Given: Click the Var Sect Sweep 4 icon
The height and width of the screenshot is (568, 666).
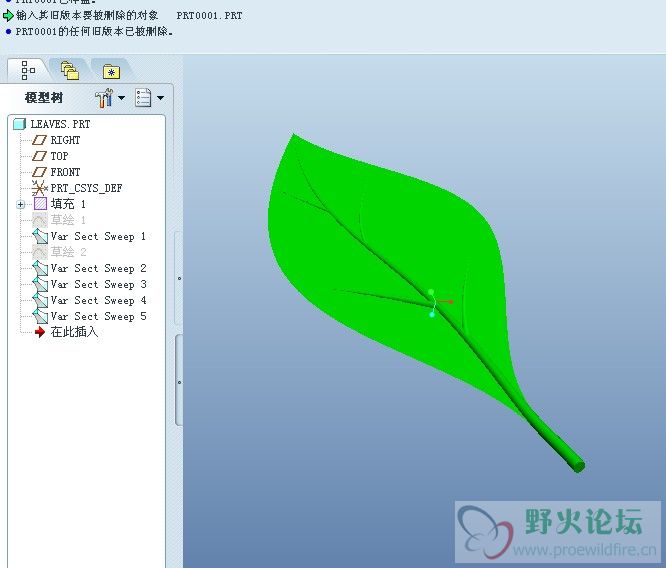Looking at the screenshot, I should (x=40, y=300).
